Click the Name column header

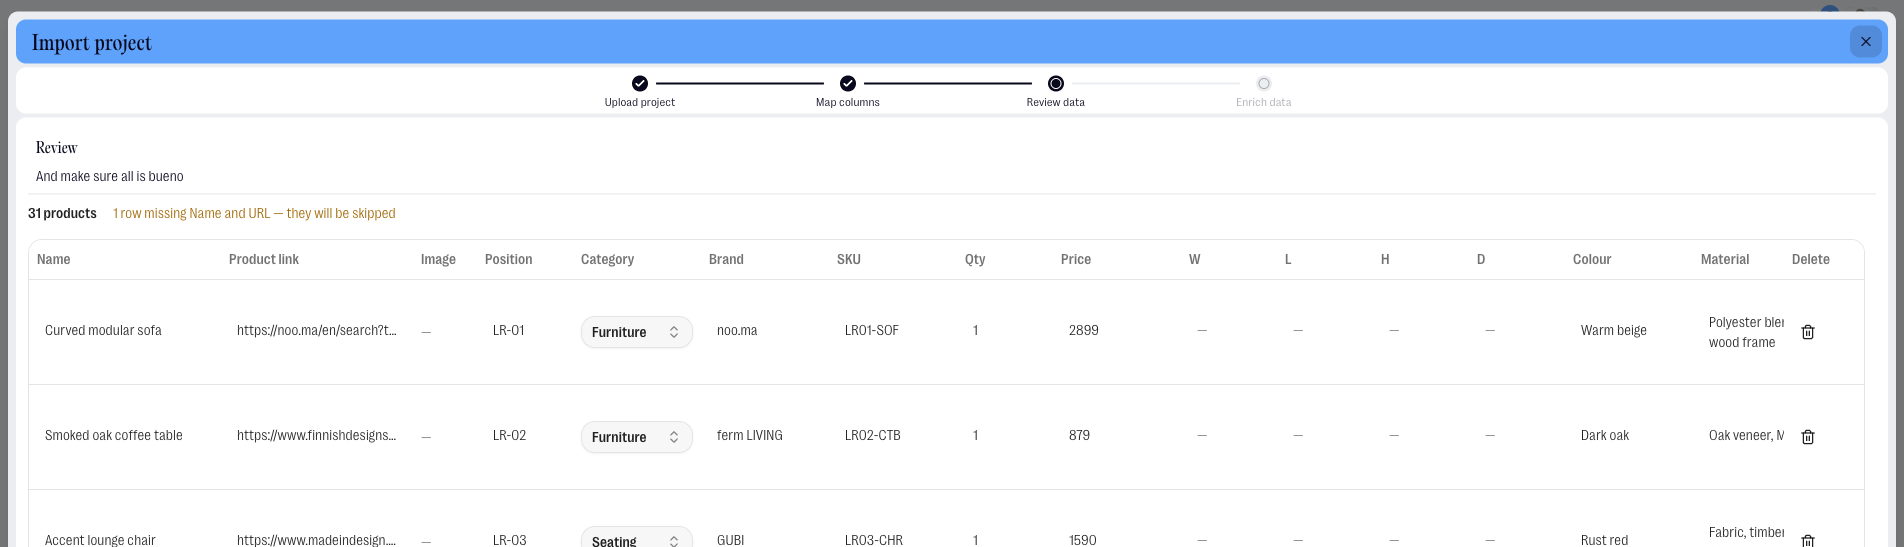[54, 259]
